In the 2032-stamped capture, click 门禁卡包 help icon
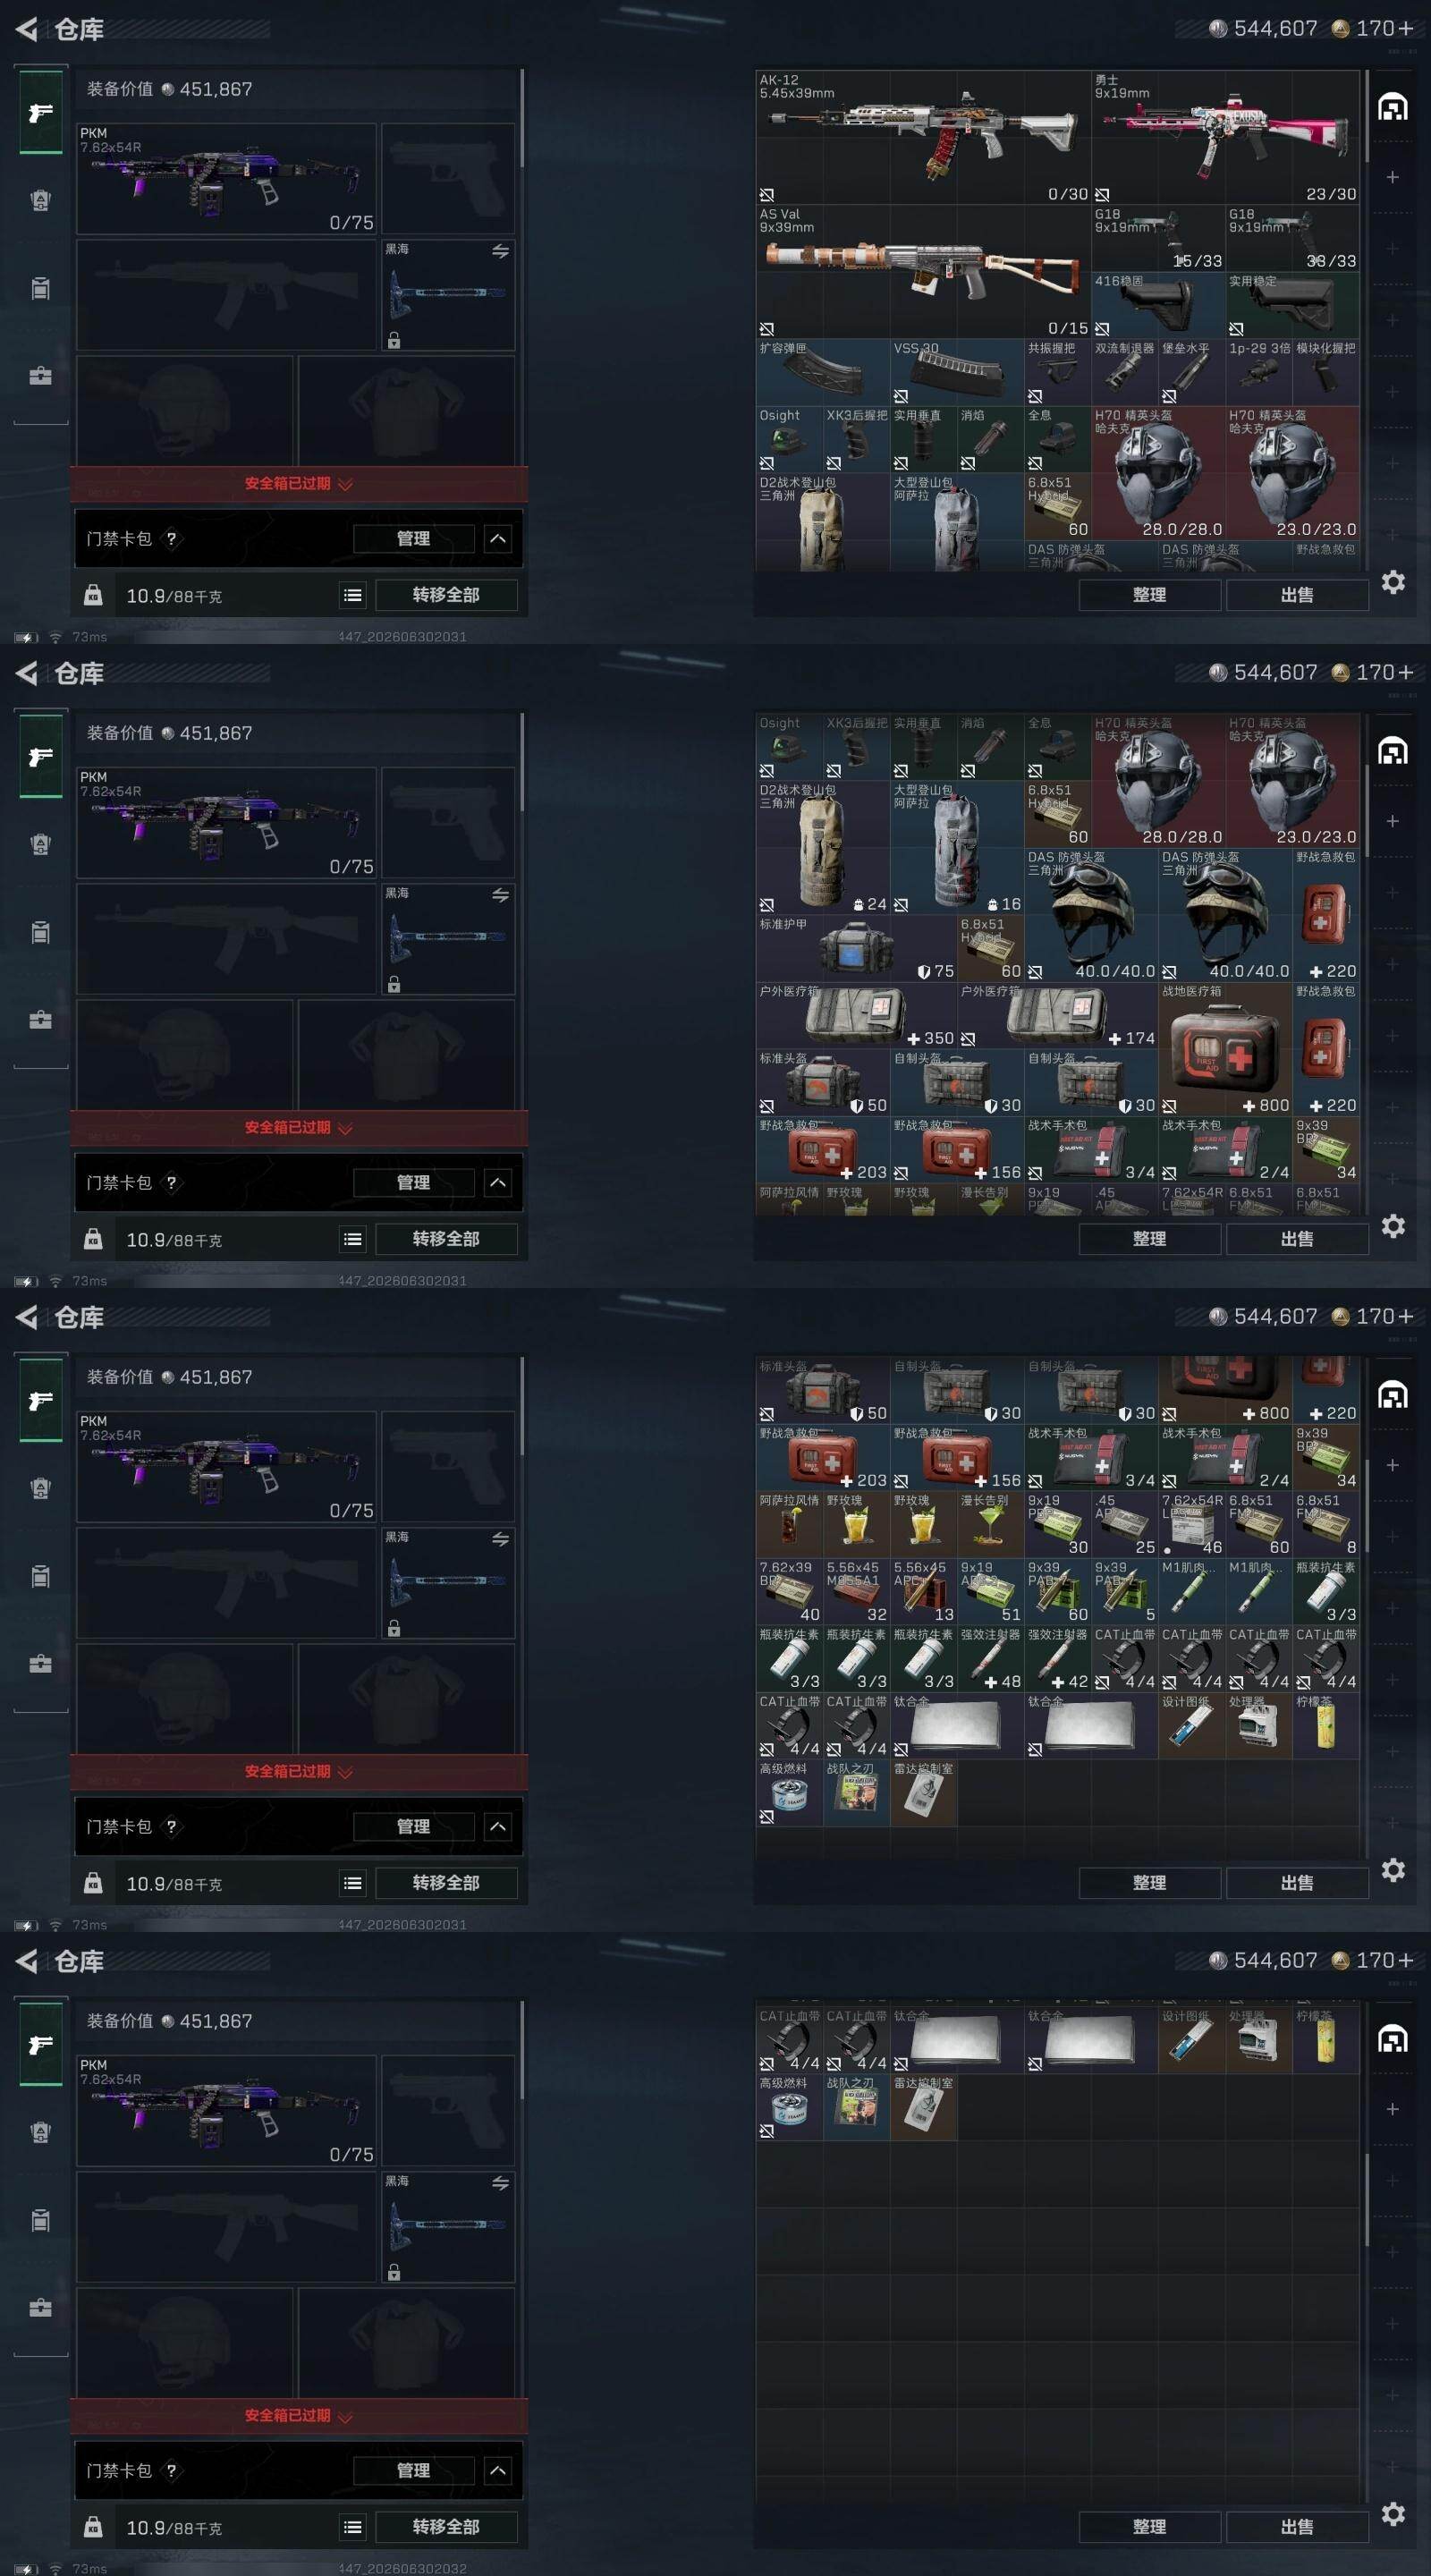This screenshot has height=2576, width=1431. coord(171,2470)
